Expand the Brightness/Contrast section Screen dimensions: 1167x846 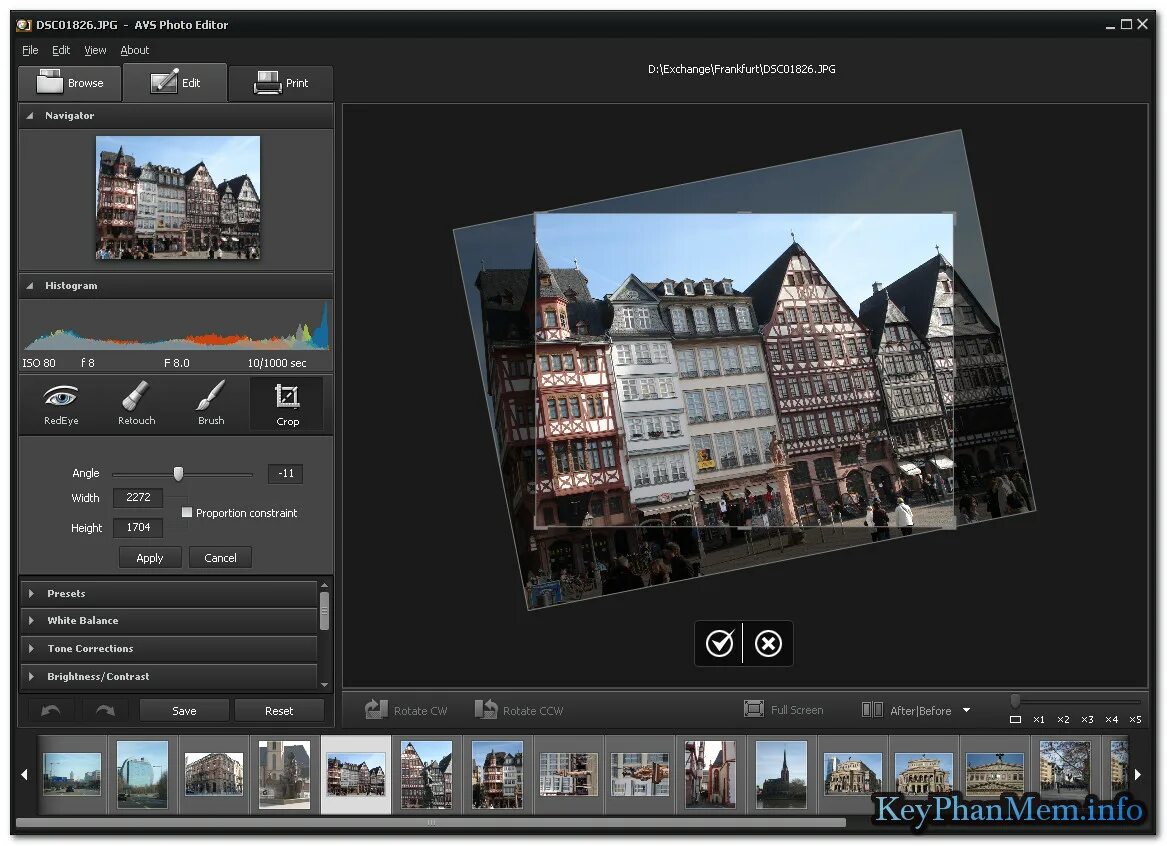[169, 676]
